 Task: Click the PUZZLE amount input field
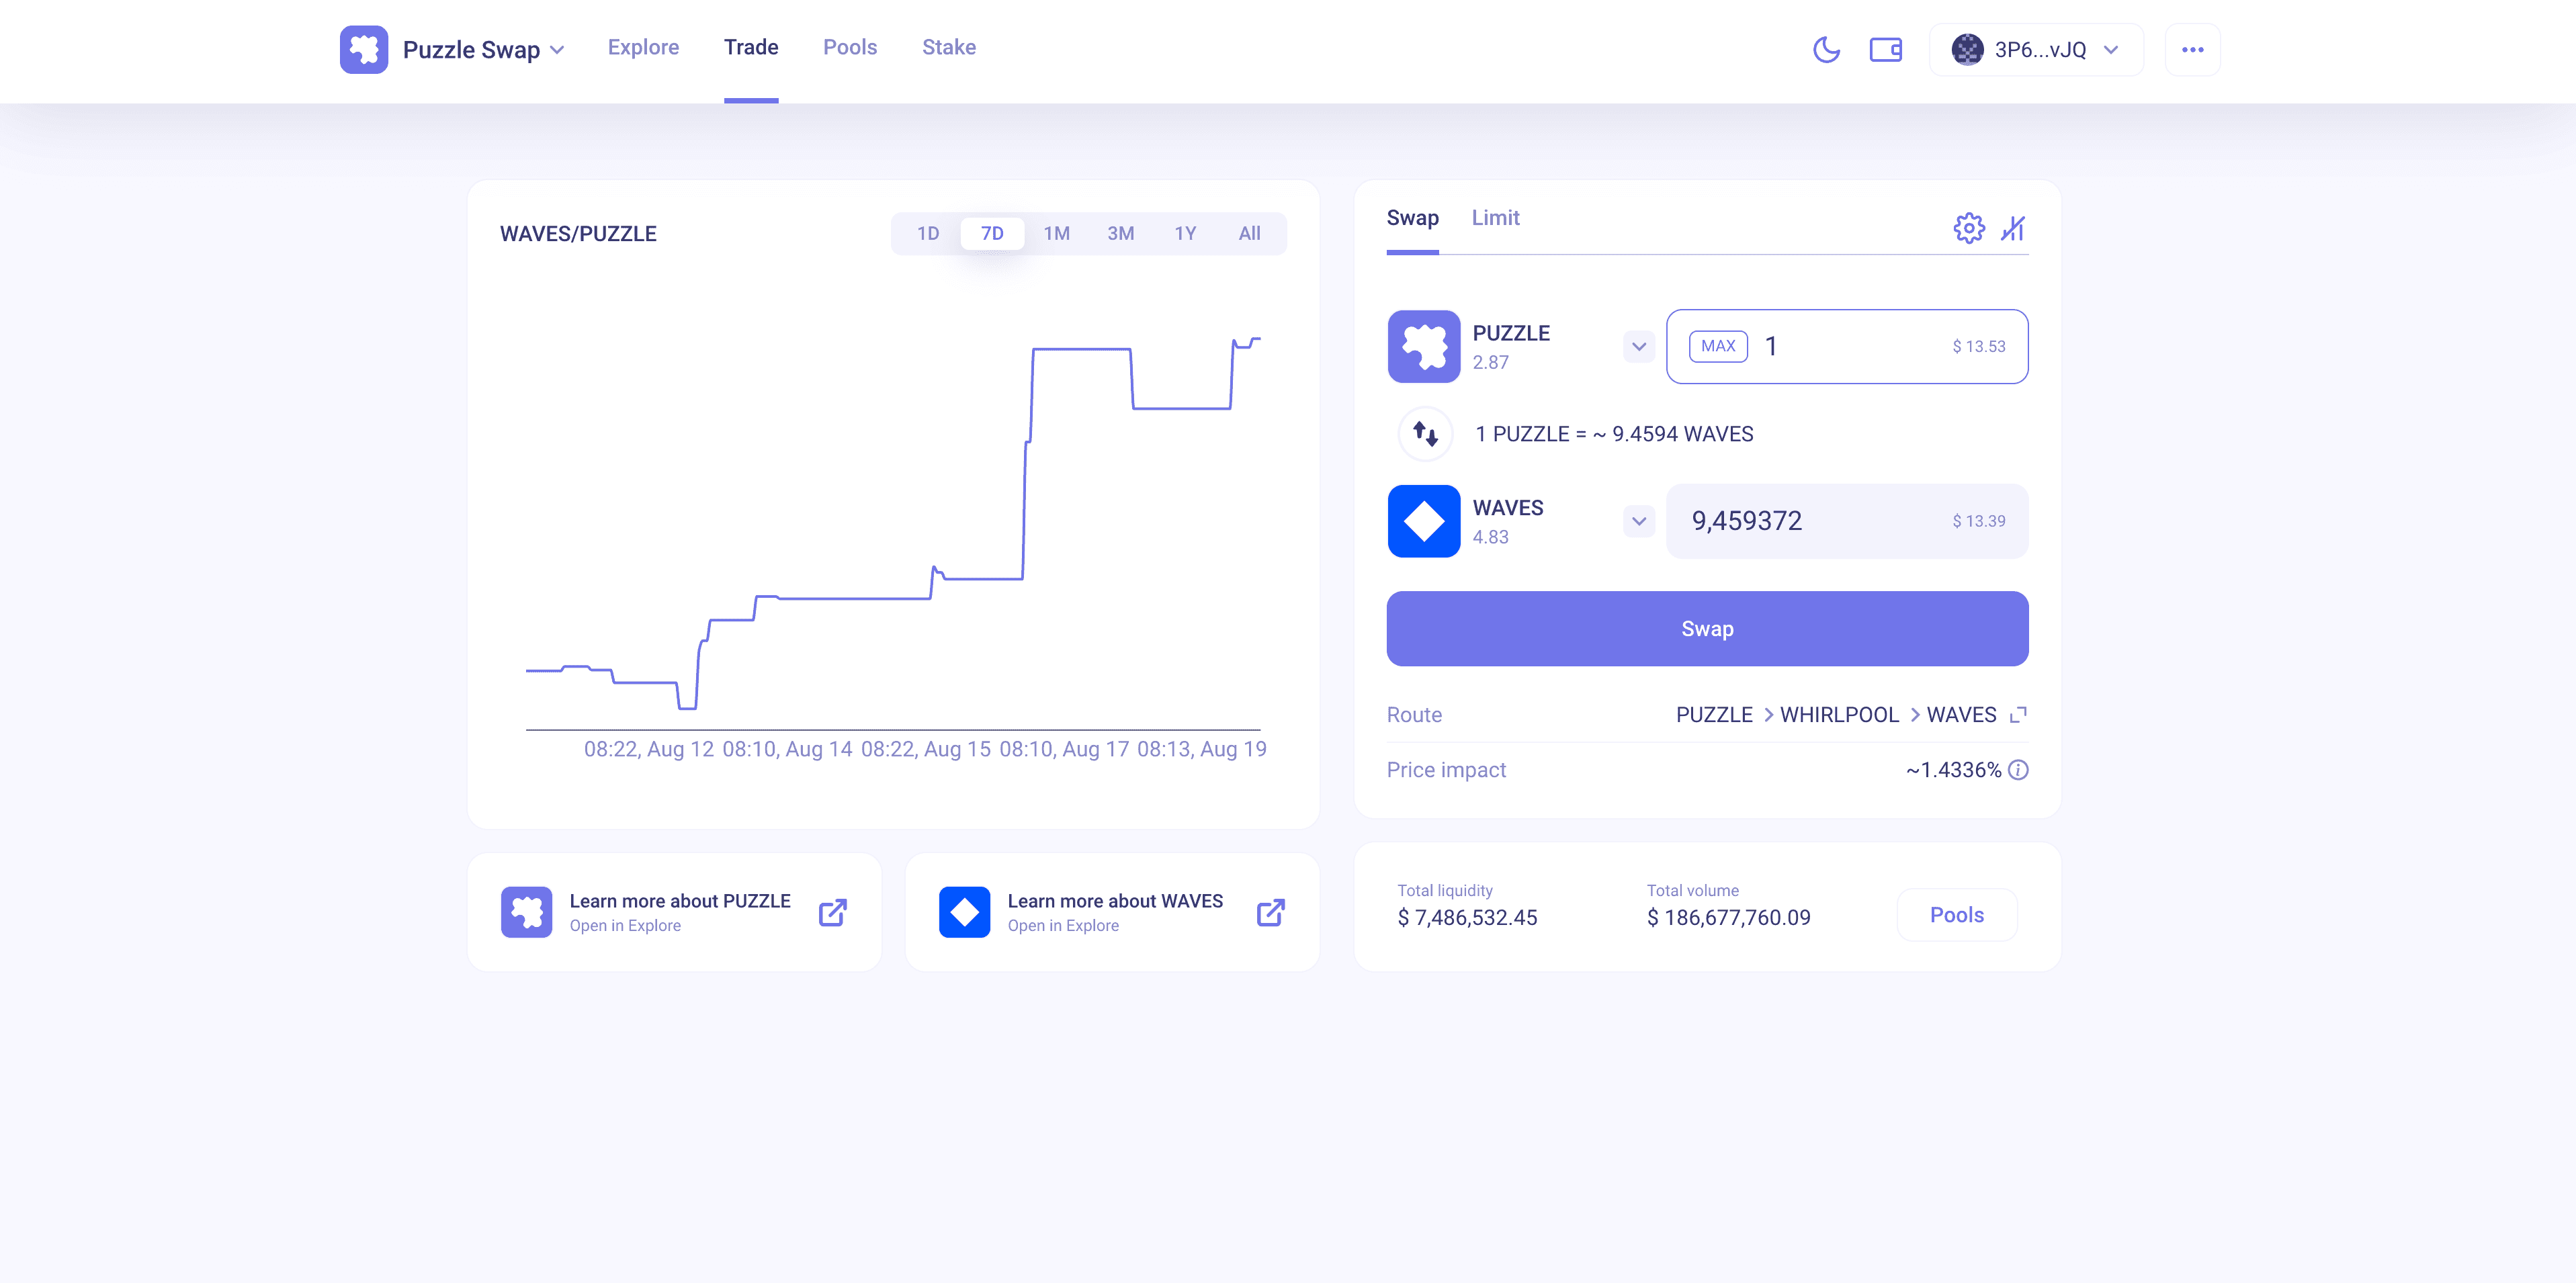pos(1847,346)
